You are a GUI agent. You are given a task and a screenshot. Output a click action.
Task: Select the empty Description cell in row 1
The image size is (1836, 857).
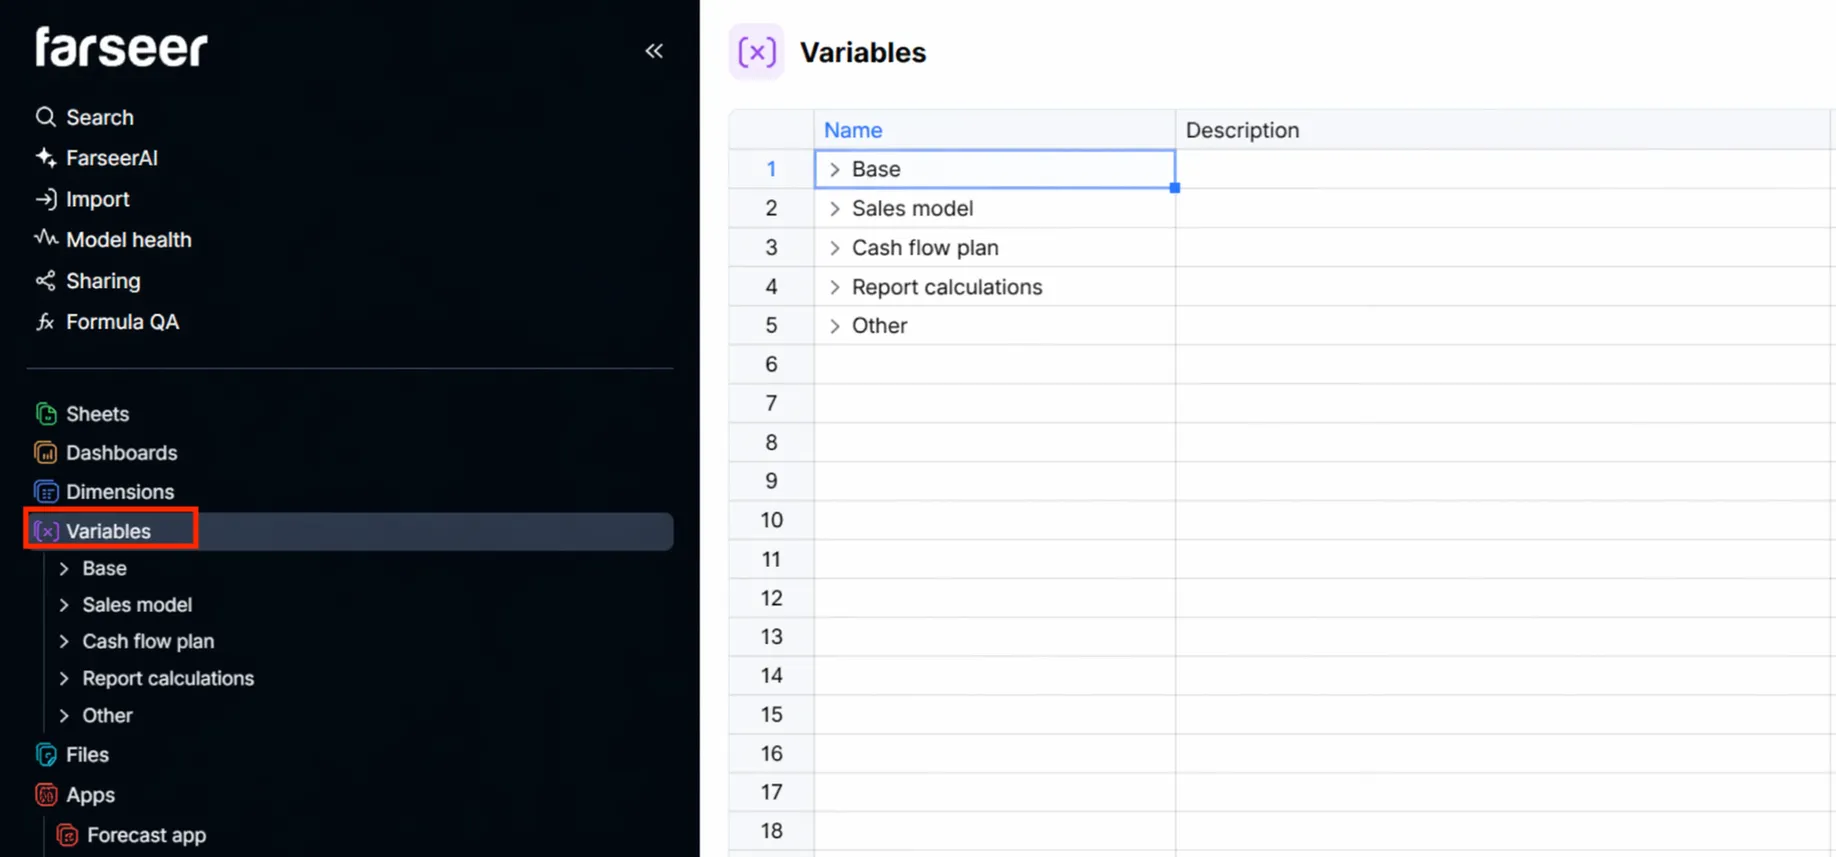tap(1500, 169)
